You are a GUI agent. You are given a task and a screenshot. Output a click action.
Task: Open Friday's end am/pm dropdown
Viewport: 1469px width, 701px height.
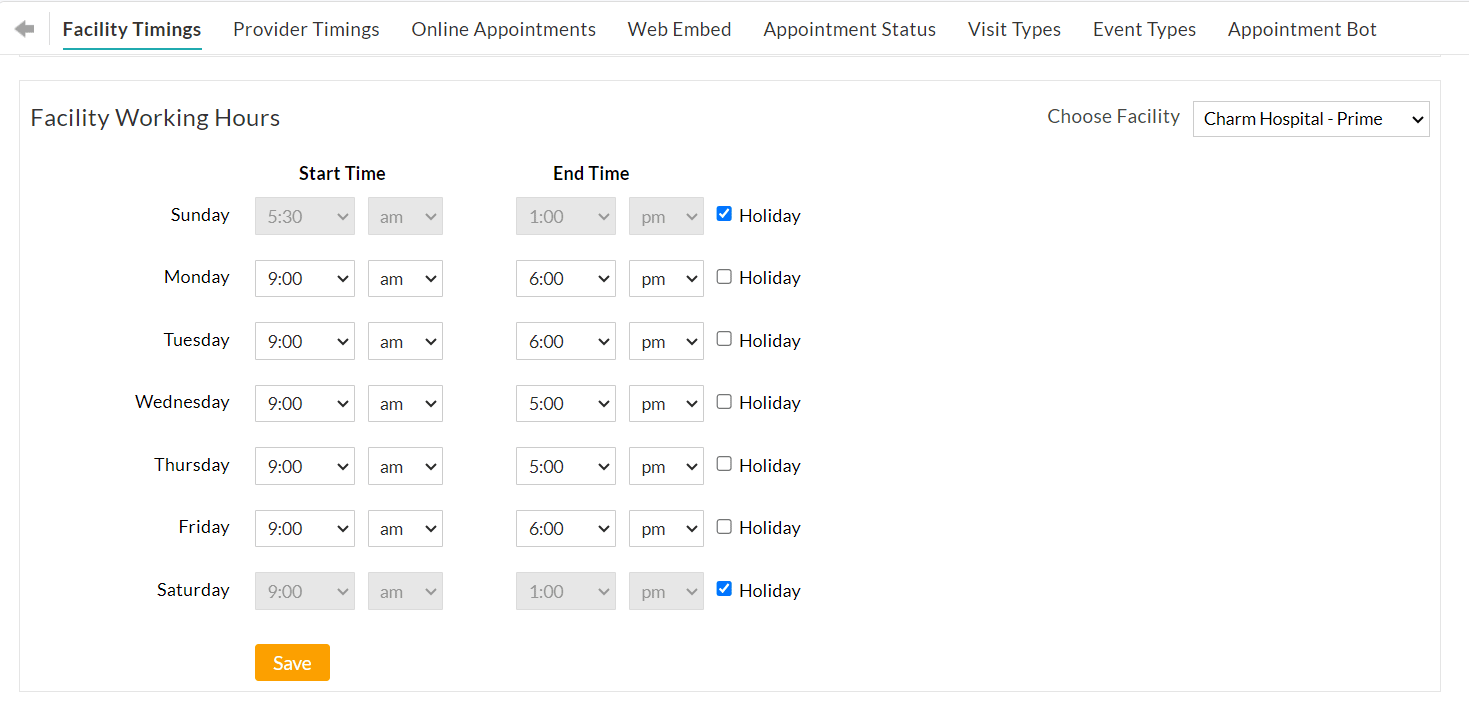[665, 528]
